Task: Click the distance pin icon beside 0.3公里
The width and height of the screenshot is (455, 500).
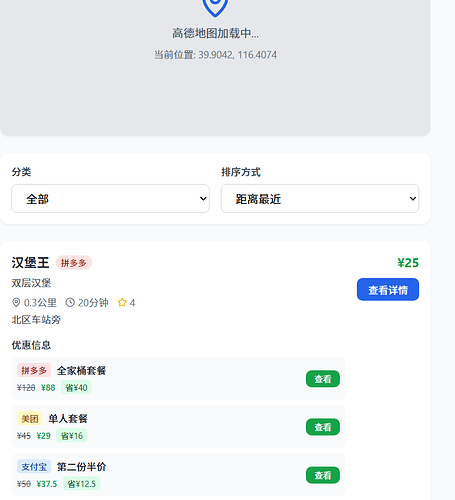Action: click(x=16, y=303)
